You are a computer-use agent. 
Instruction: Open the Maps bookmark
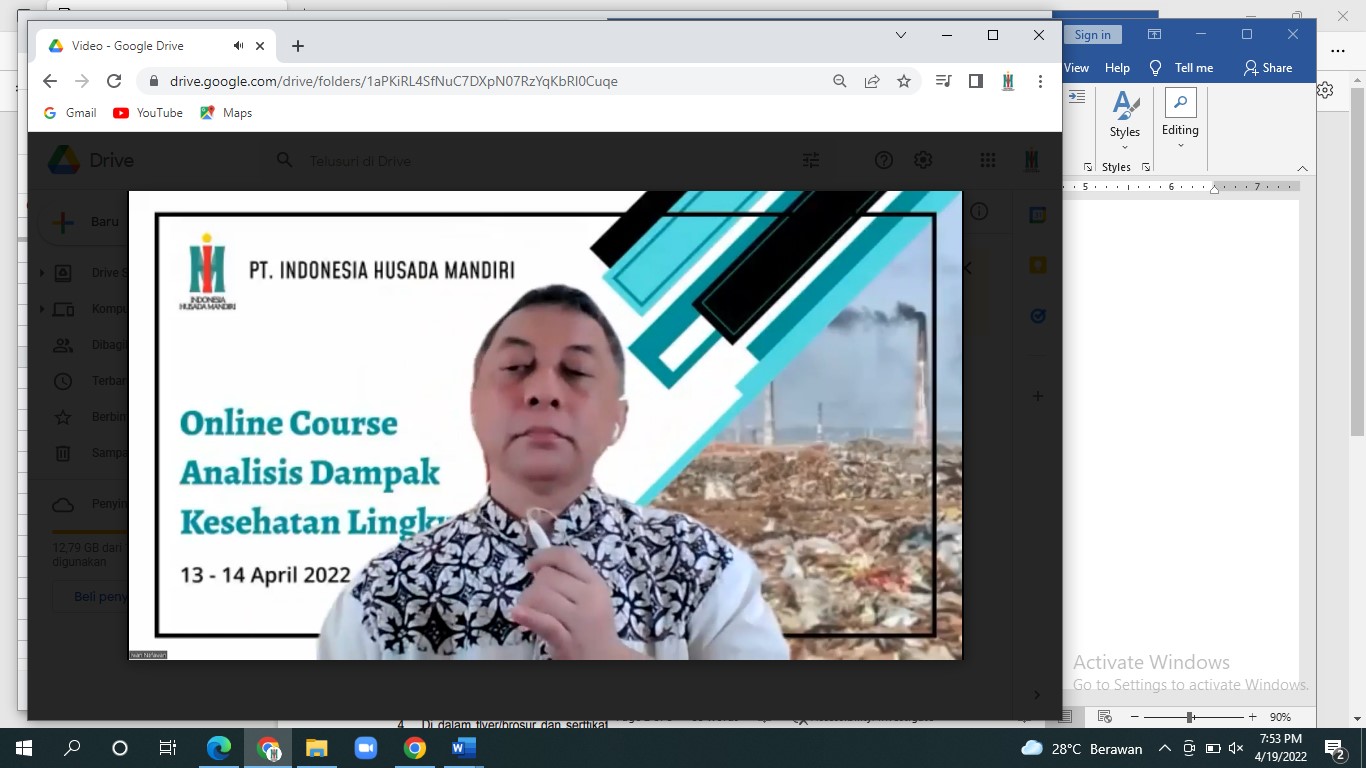coord(226,113)
